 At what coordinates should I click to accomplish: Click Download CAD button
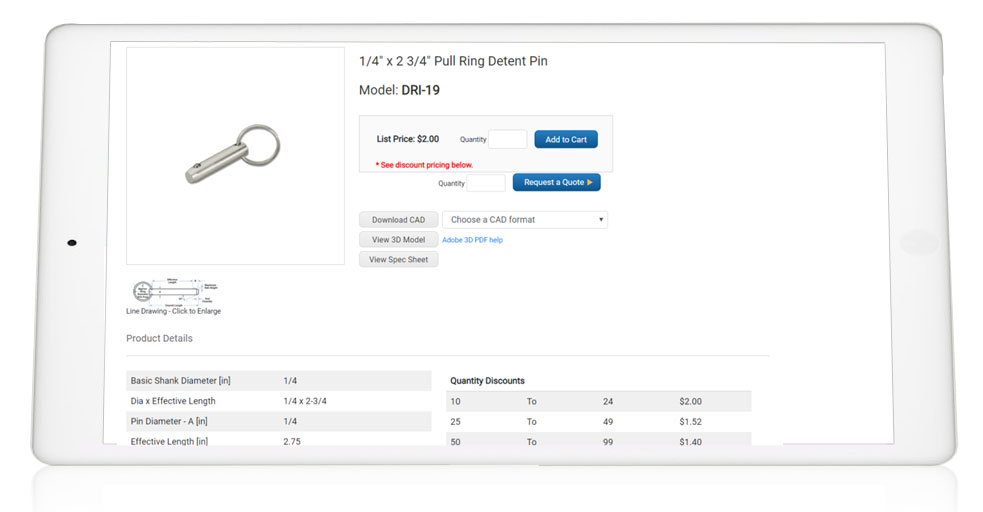pyautogui.click(x=398, y=220)
